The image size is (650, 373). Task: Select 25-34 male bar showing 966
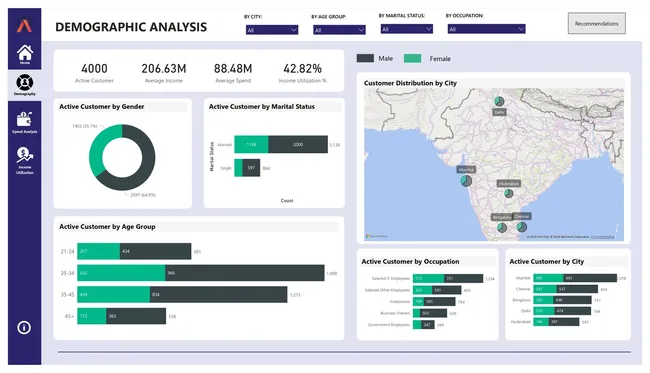tap(245, 273)
